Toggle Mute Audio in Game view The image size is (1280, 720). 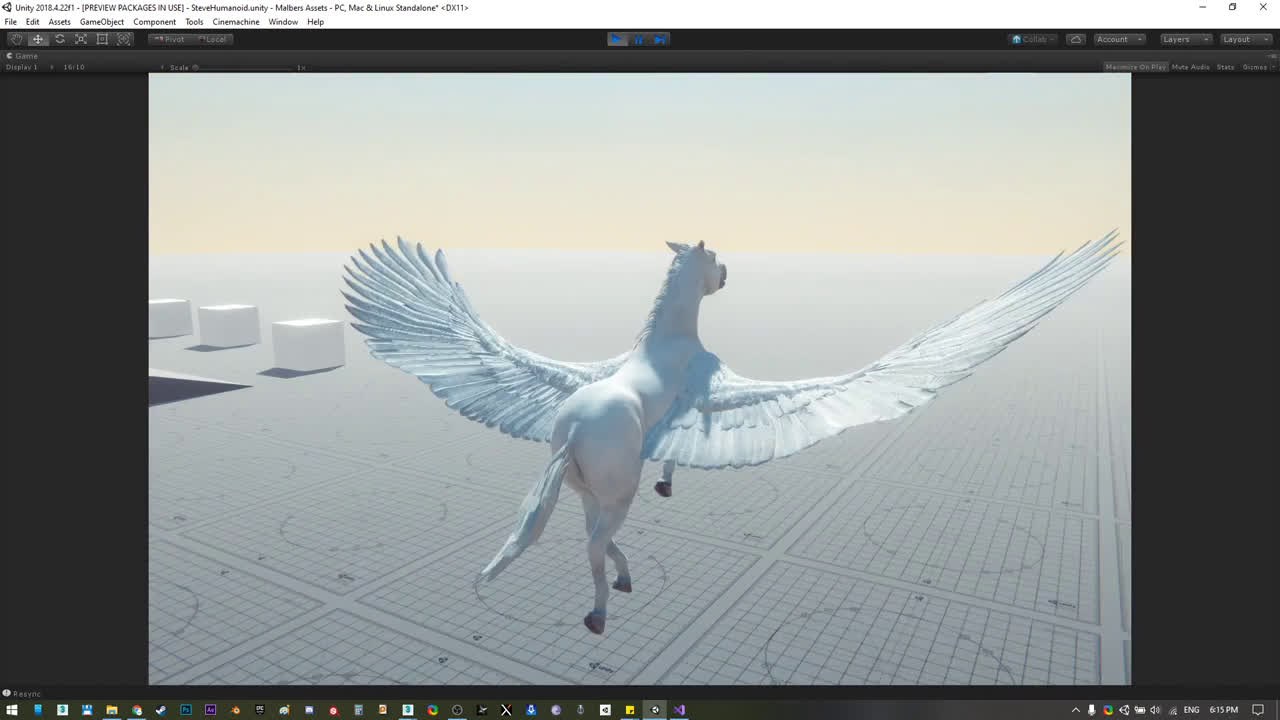pos(1190,67)
